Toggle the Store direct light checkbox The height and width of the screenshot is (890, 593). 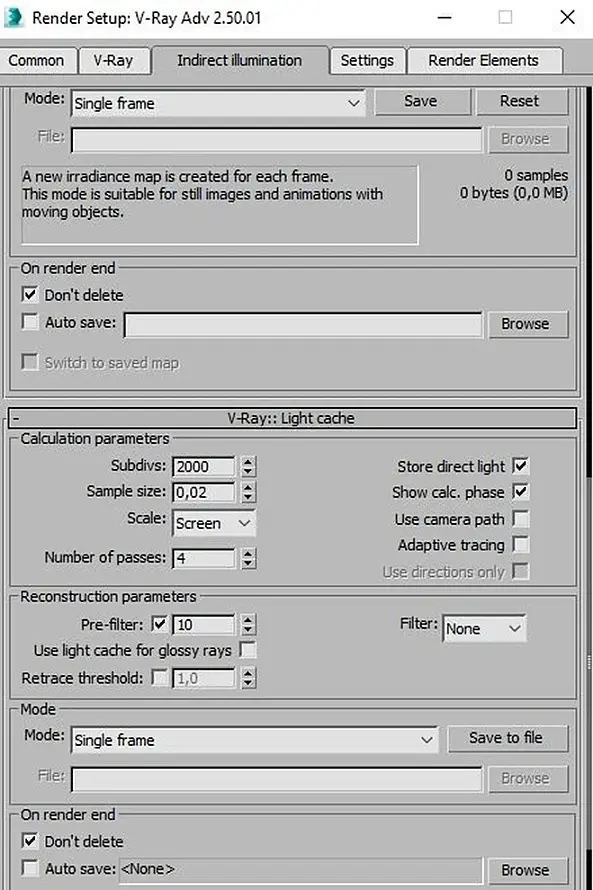(x=520, y=466)
